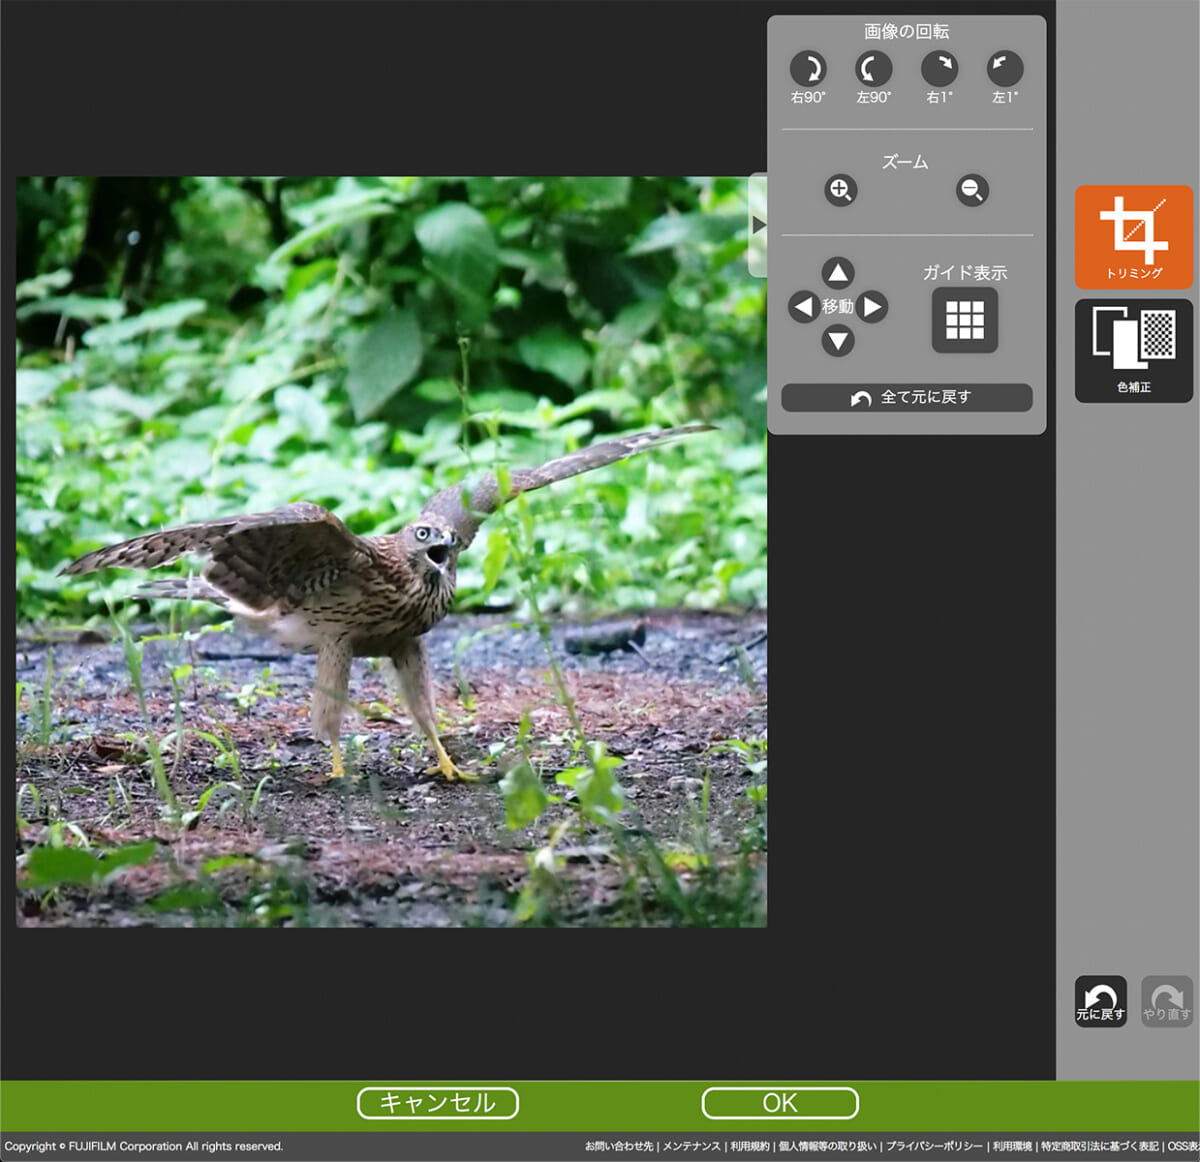The image size is (1200, 1162).
Task: Zoom out with the minus magnifier
Action: click(x=972, y=190)
